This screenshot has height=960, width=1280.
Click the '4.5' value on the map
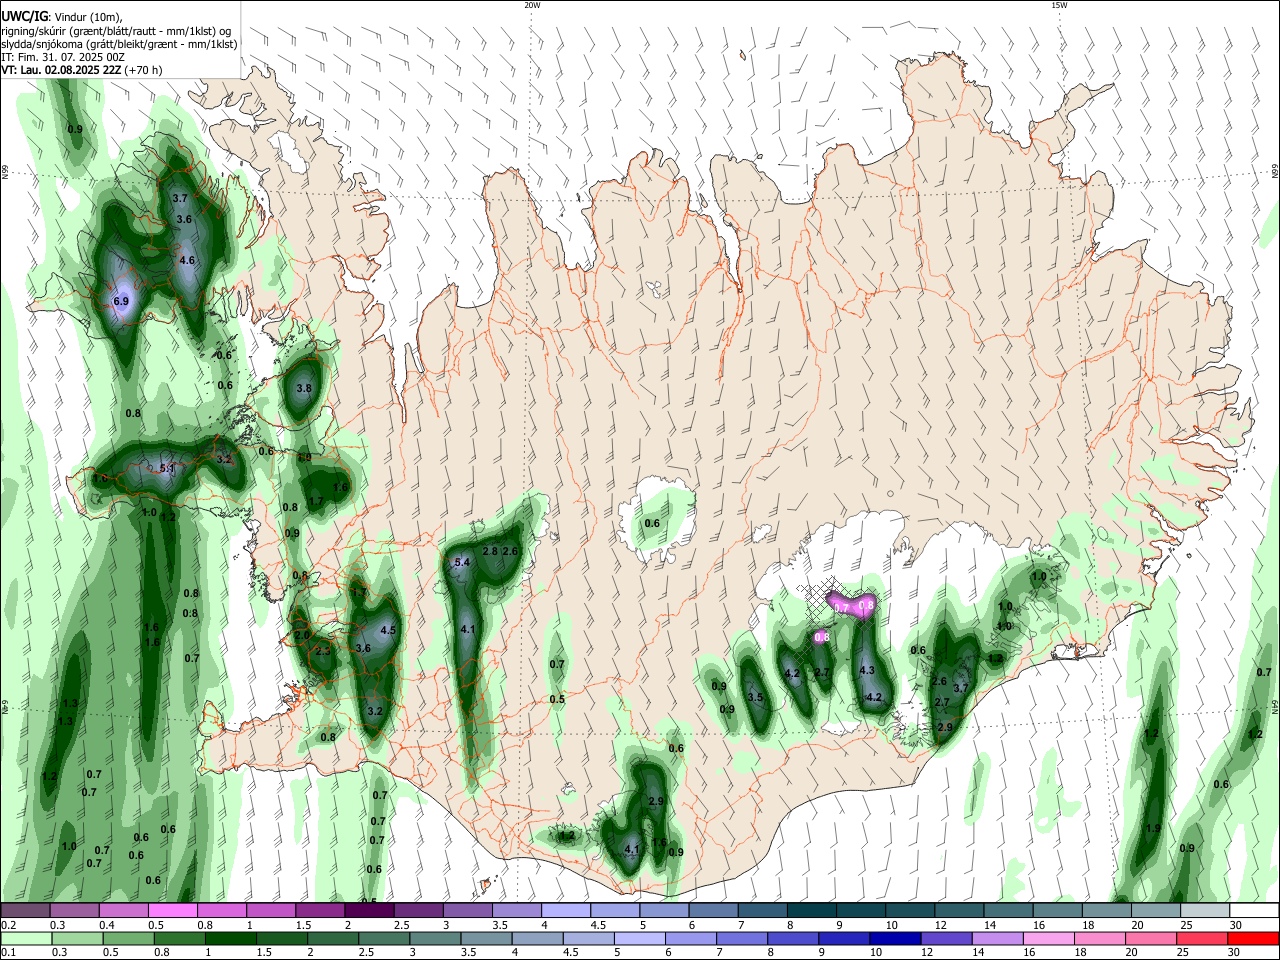click(388, 631)
